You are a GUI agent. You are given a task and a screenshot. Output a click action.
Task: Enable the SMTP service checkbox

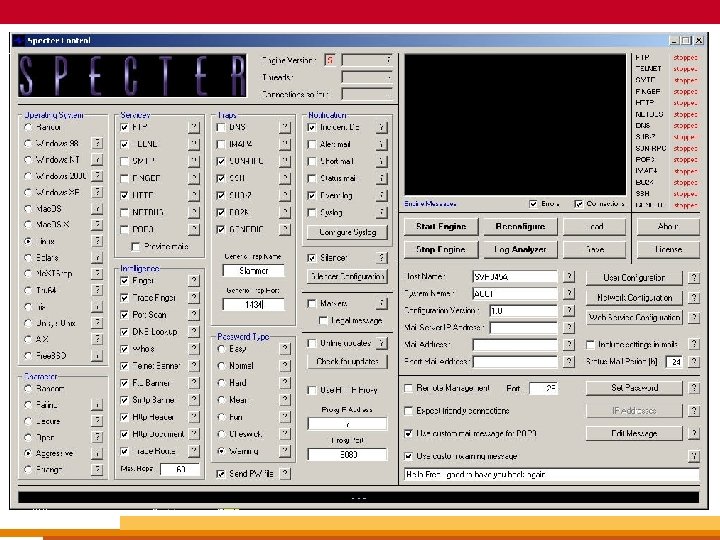click(x=124, y=161)
